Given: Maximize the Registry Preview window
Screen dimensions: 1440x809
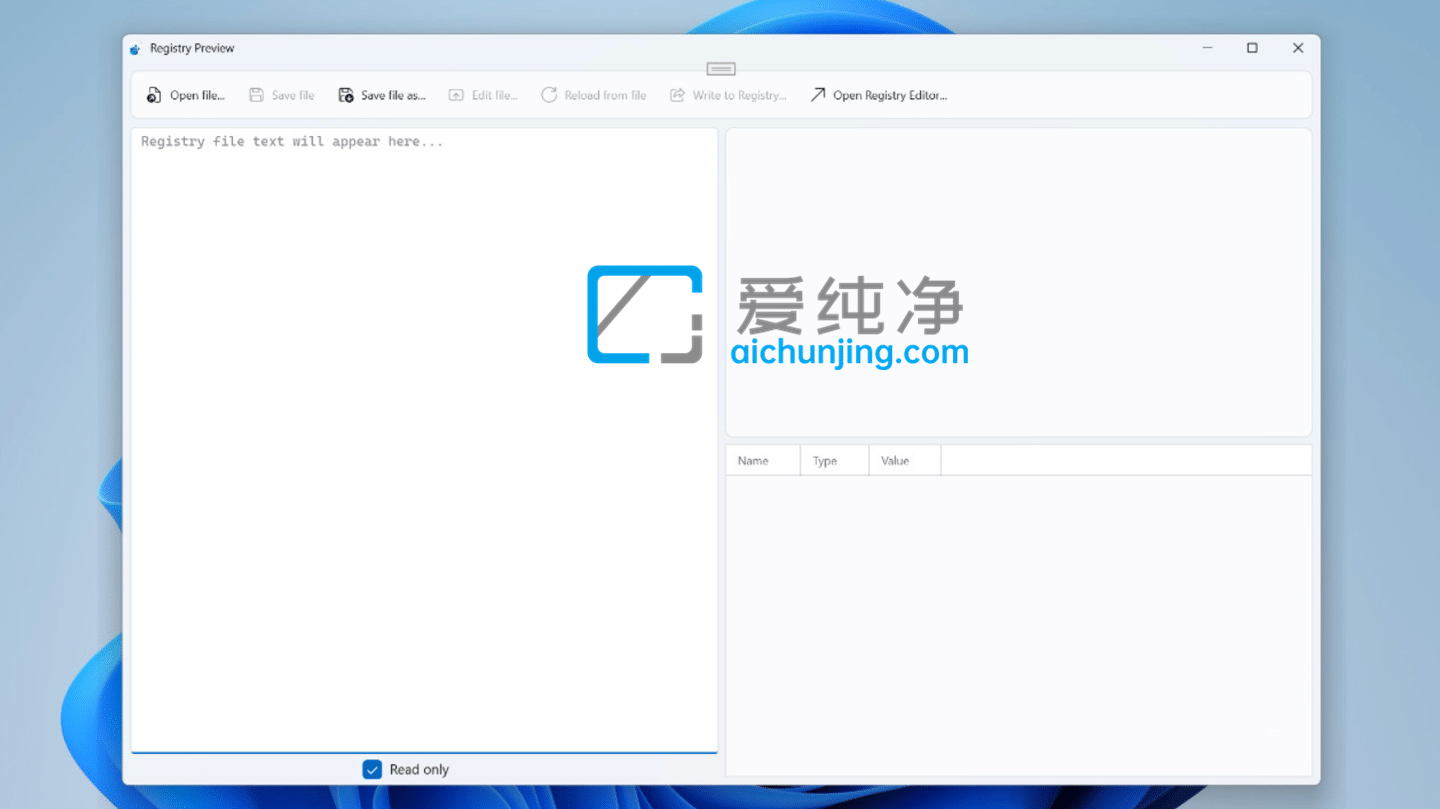Looking at the screenshot, I should click(1252, 48).
